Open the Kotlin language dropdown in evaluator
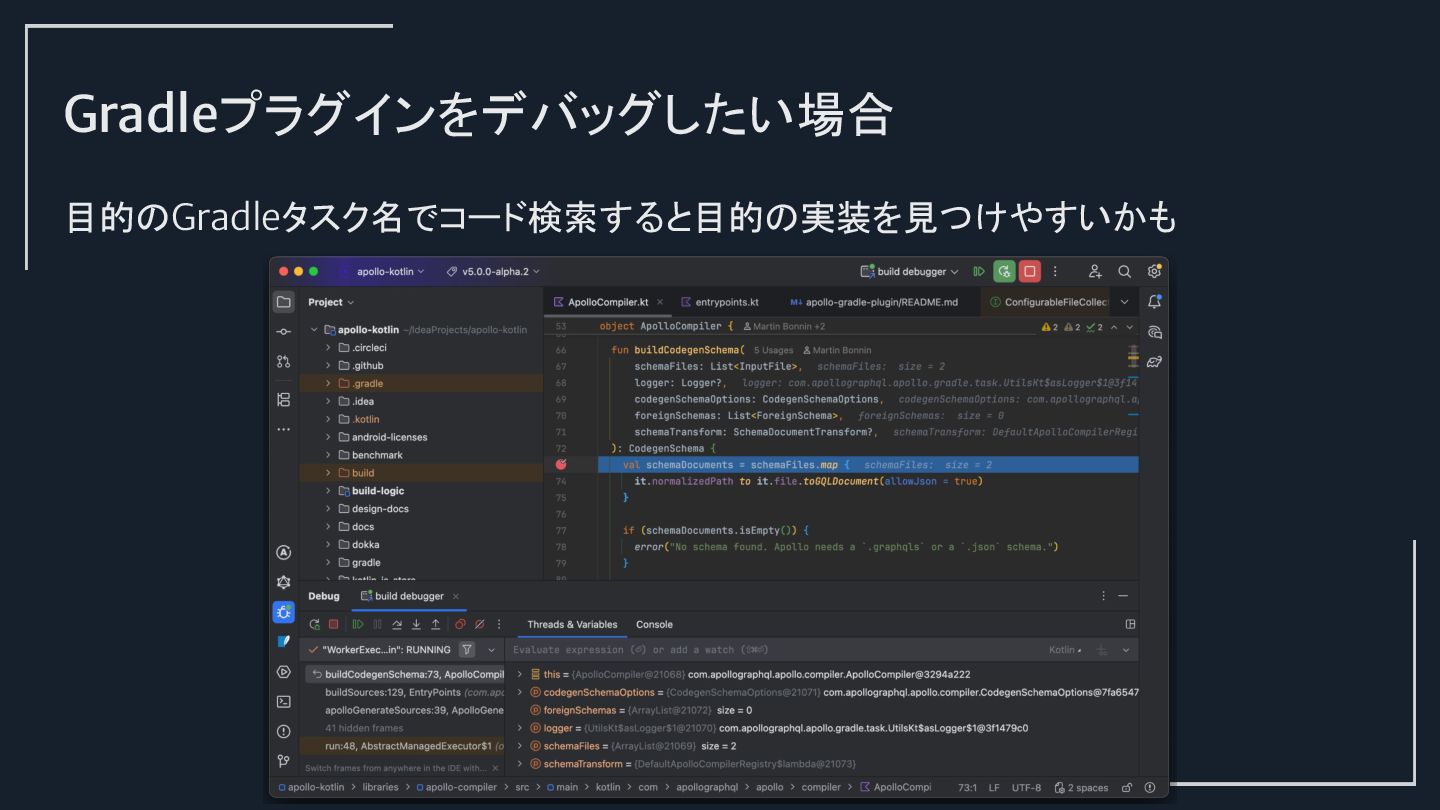Viewport: 1440px width, 810px height. point(1066,650)
